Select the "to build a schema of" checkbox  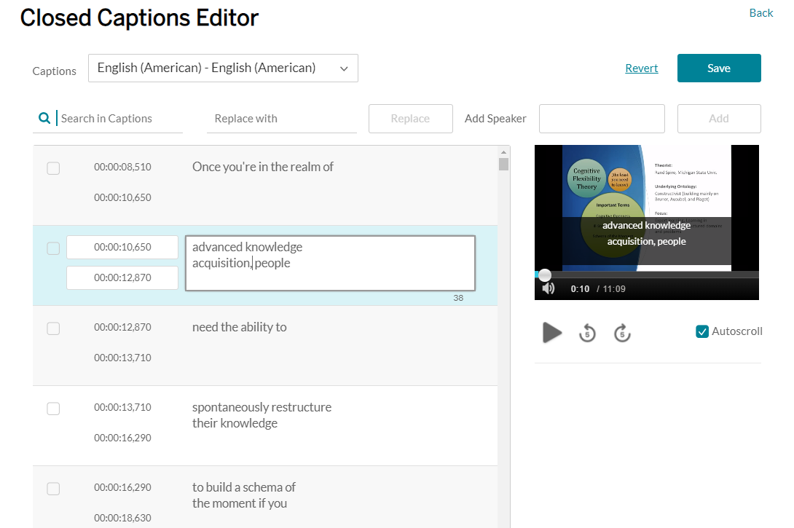pyautogui.click(x=53, y=489)
